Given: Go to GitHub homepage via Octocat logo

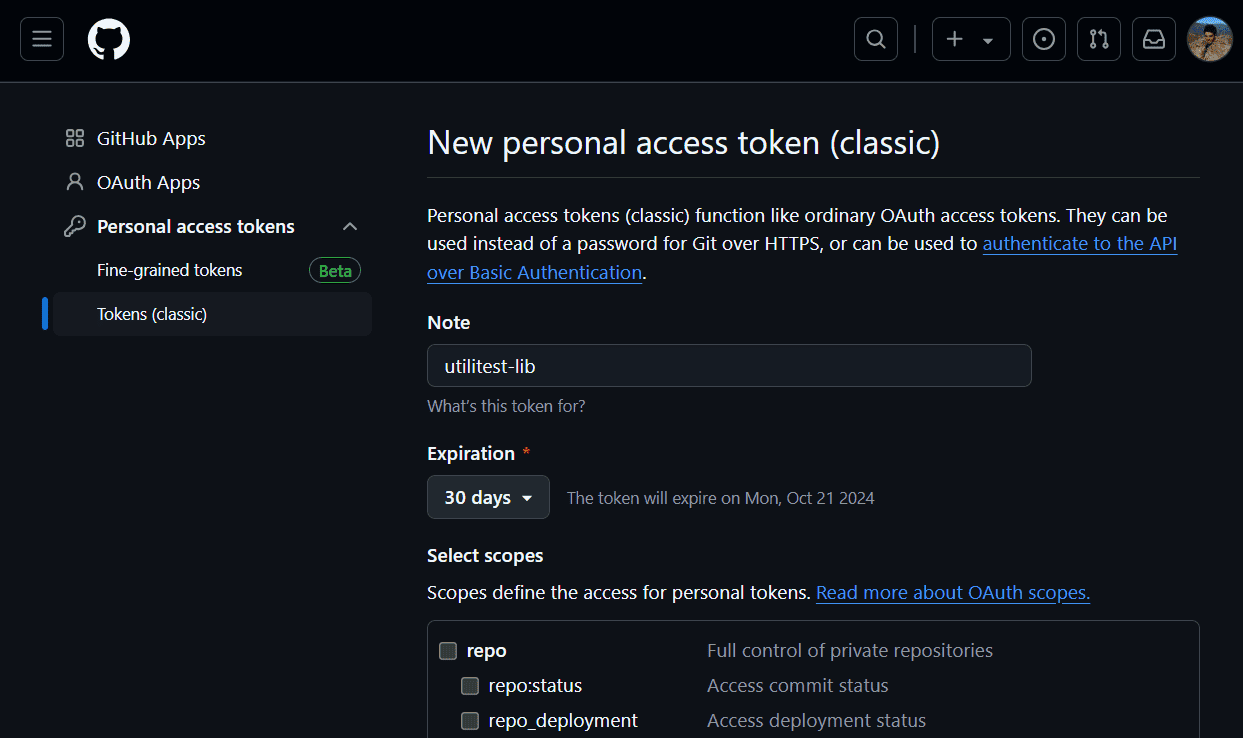Looking at the screenshot, I should coord(109,39).
